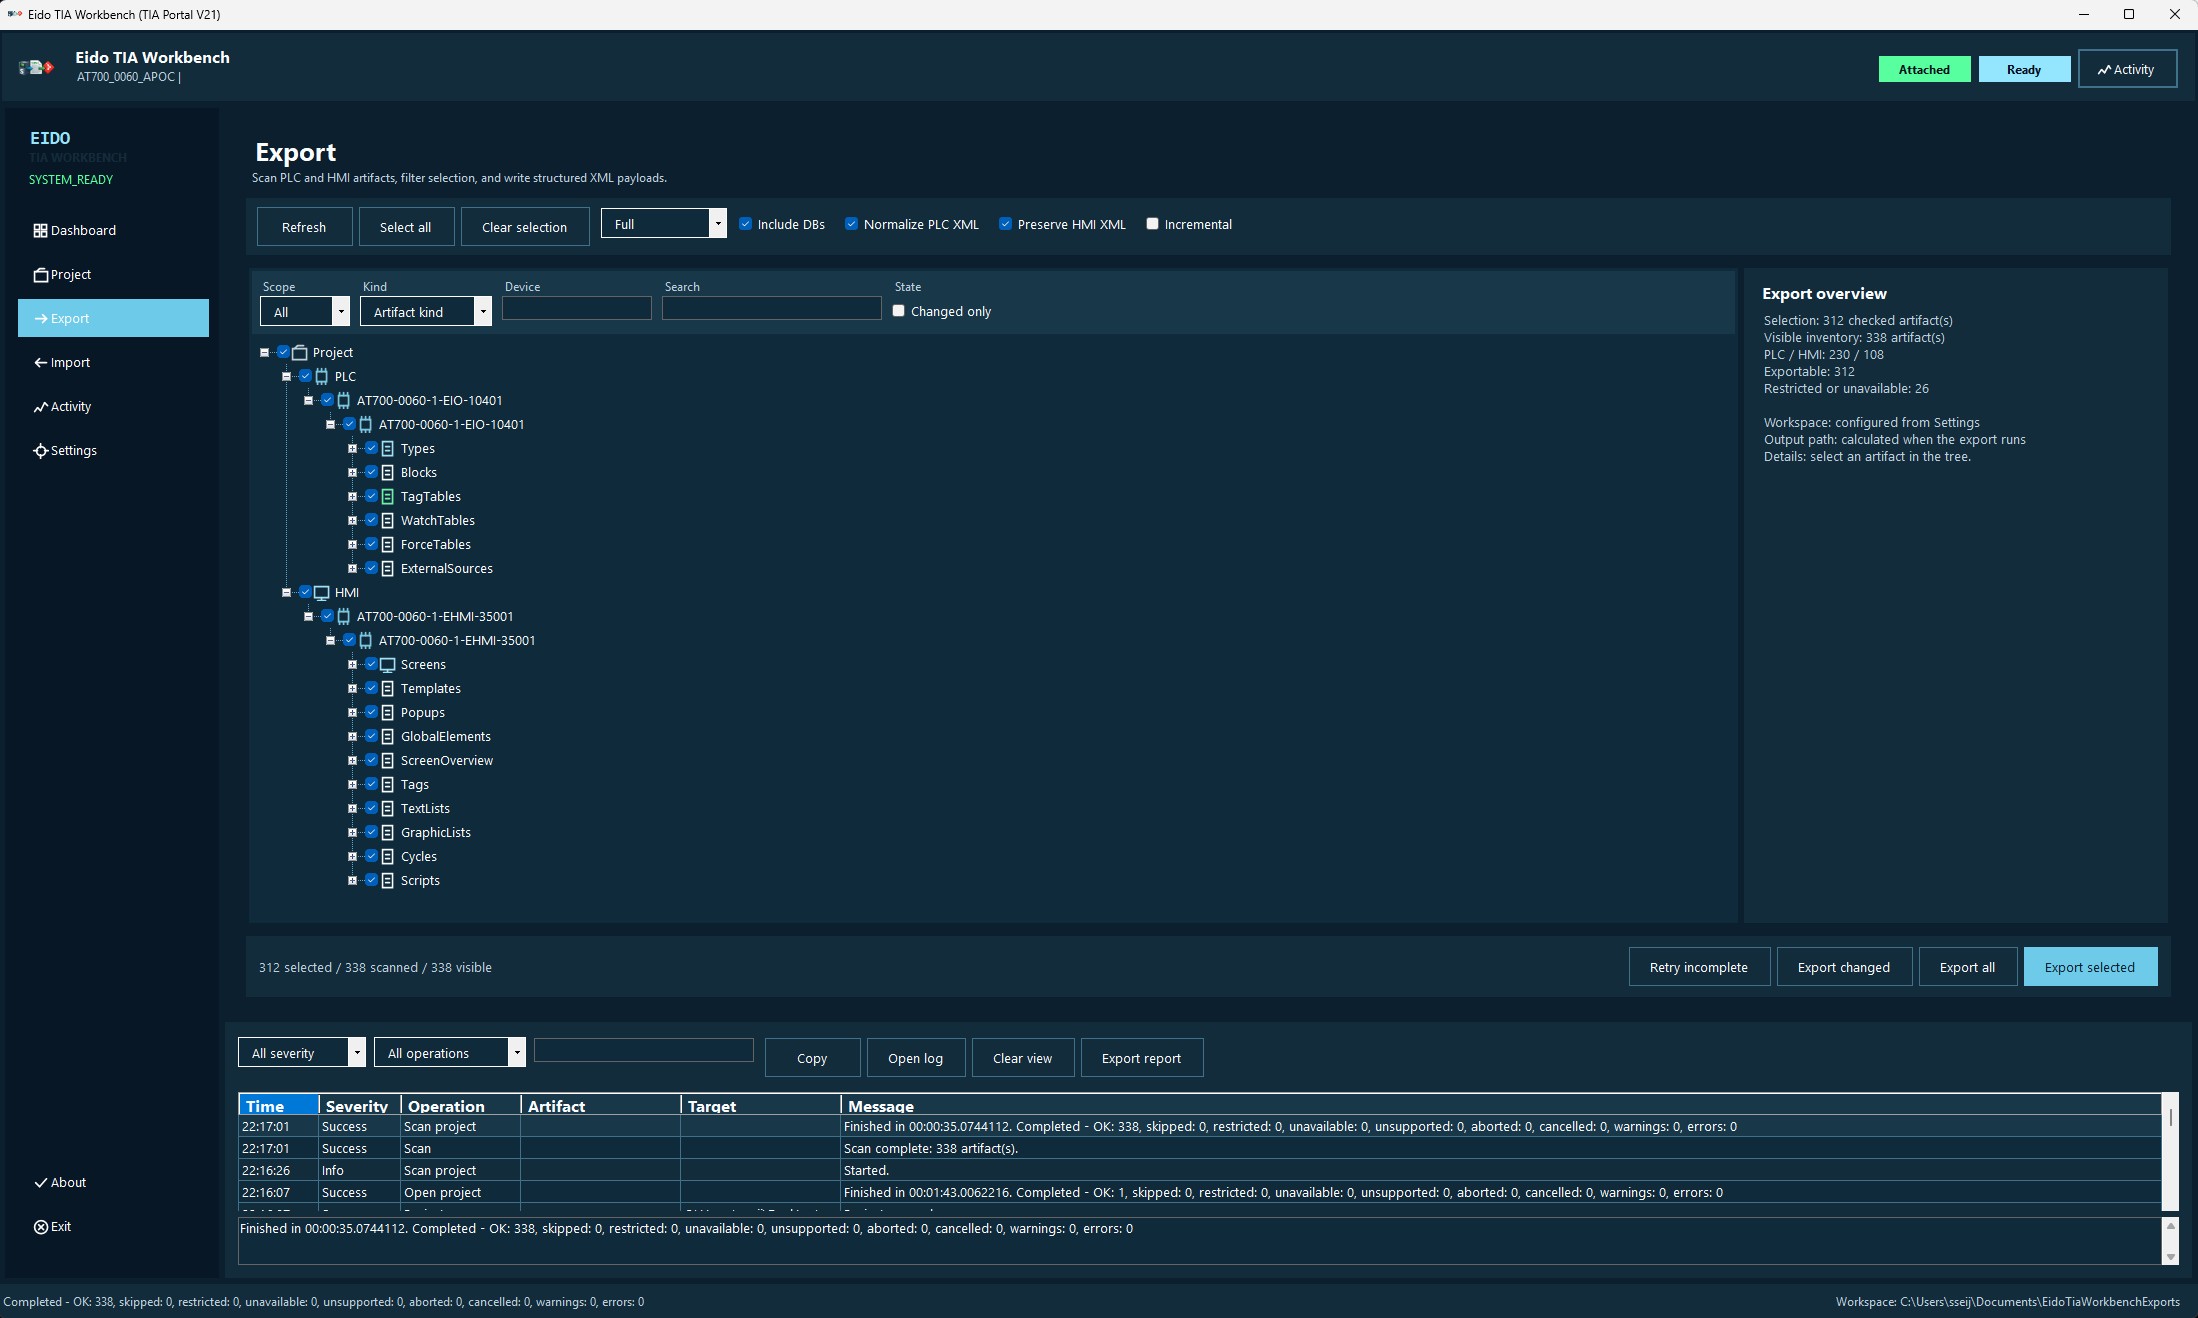The height and width of the screenshot is (1318, 2198).
Task: Click the Exit circle-x icon
Action: click(x=40, y=1227)
